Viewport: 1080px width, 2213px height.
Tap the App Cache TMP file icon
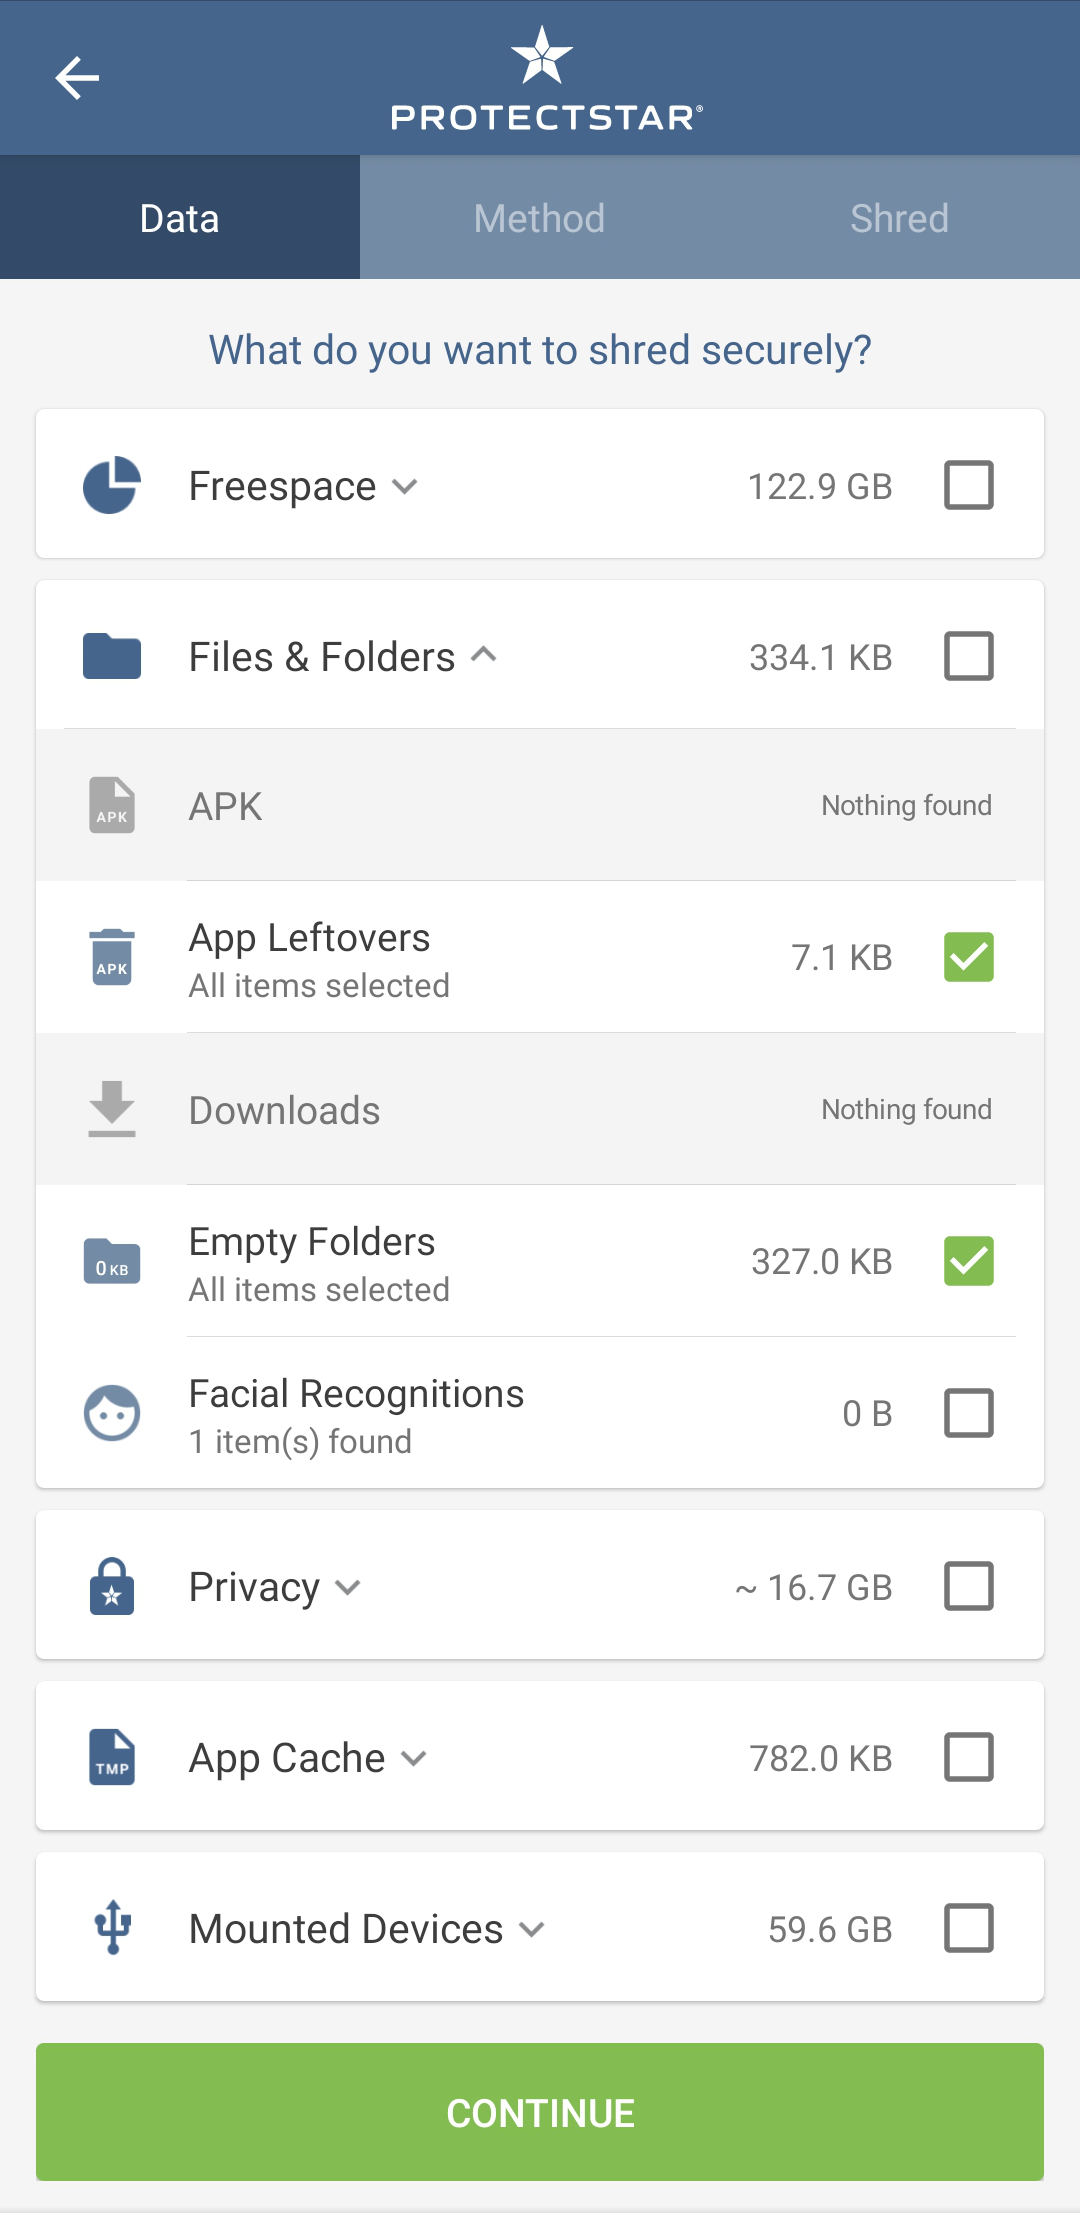pyautogui.click(x=112, y=1757)
